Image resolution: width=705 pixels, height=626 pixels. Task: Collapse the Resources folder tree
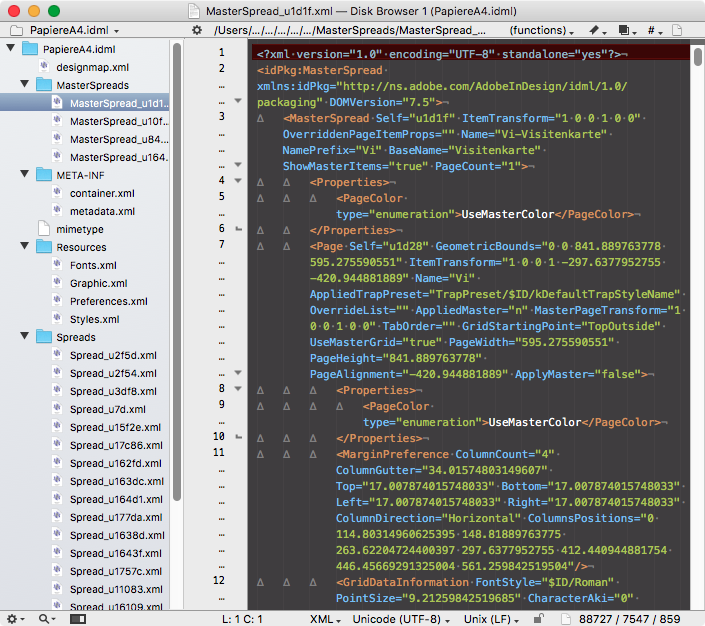[x=26, y=247]
